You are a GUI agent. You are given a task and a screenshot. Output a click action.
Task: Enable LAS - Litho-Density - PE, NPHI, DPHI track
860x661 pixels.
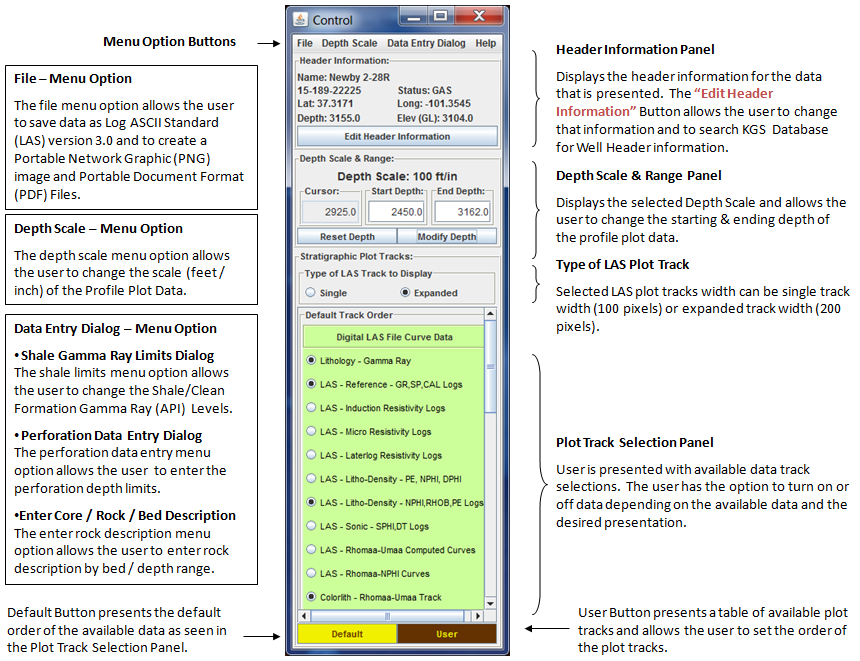coord(312,478)
